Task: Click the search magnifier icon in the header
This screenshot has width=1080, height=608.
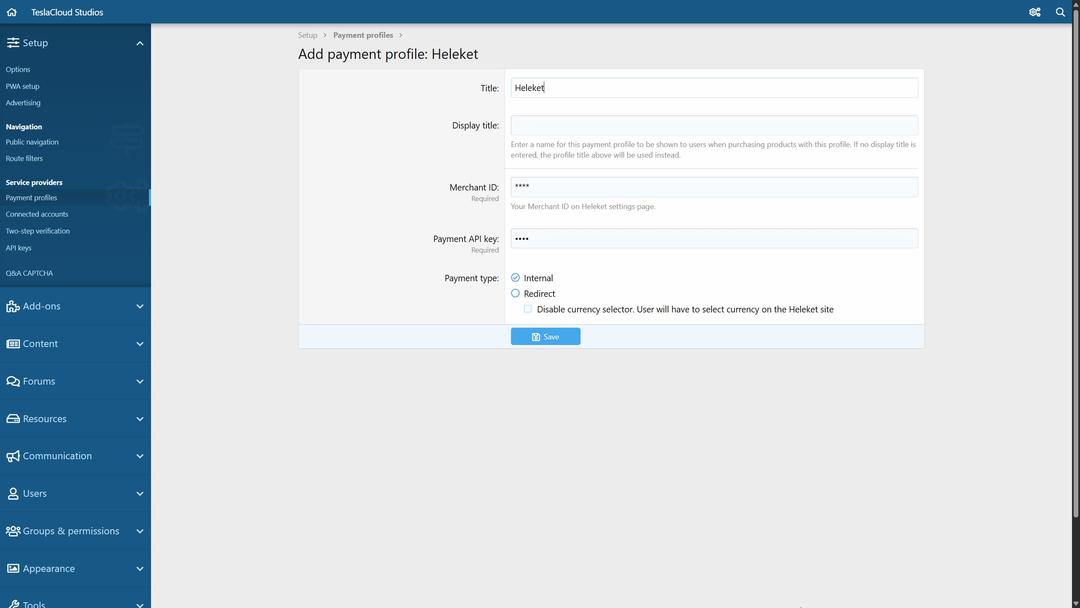Action: 1059,11
